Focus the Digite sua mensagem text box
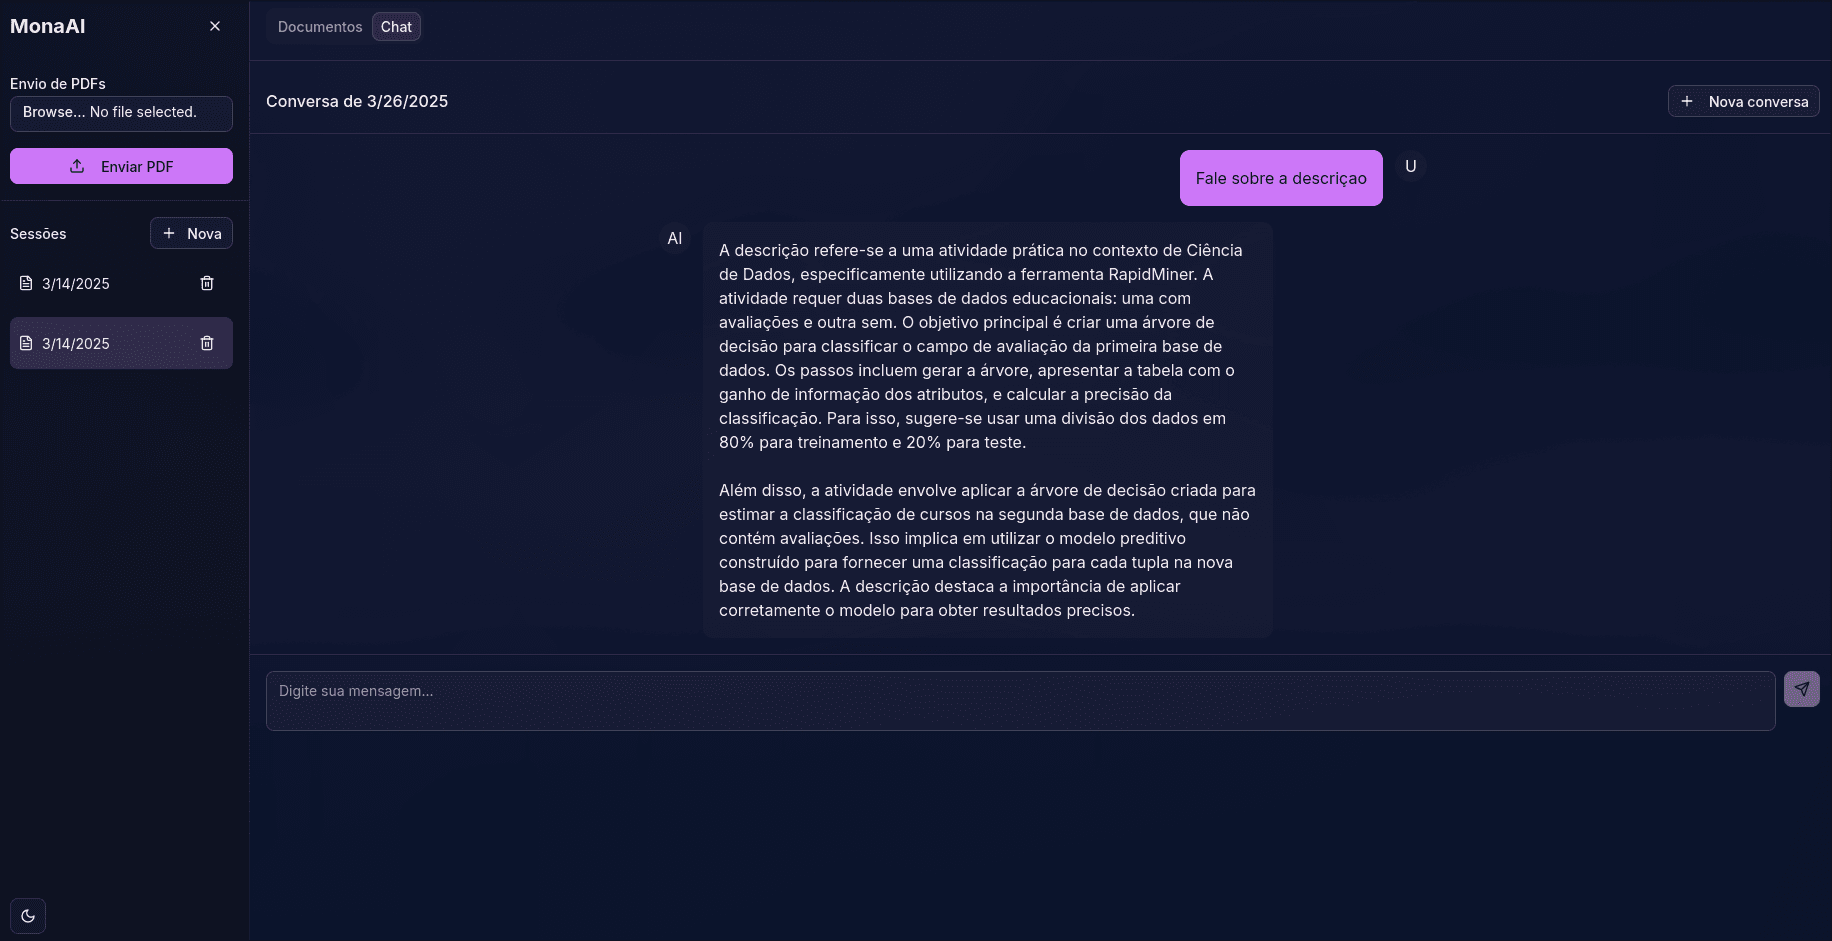 point(1020,700)
